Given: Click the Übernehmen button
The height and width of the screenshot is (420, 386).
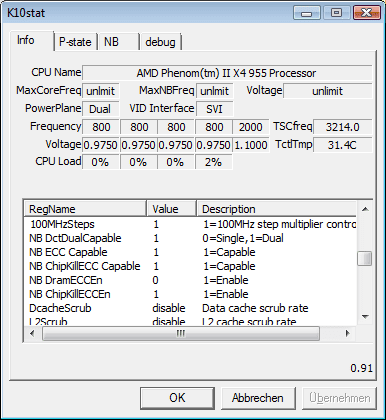Looking at the screenshot, I should coord(340,398).
